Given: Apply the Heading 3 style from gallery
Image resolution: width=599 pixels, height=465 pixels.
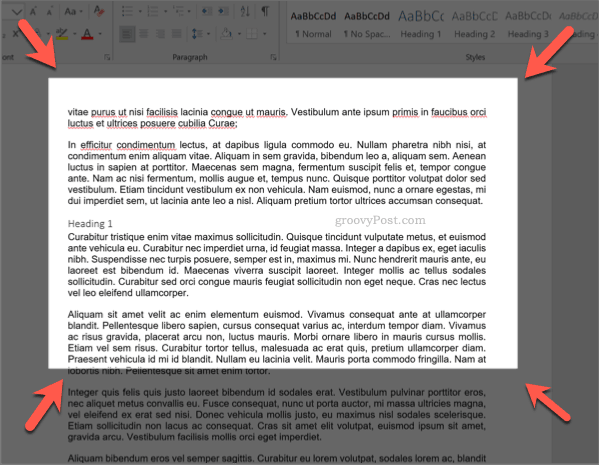Looking at the screenshot, I should [x=528, y=25].
